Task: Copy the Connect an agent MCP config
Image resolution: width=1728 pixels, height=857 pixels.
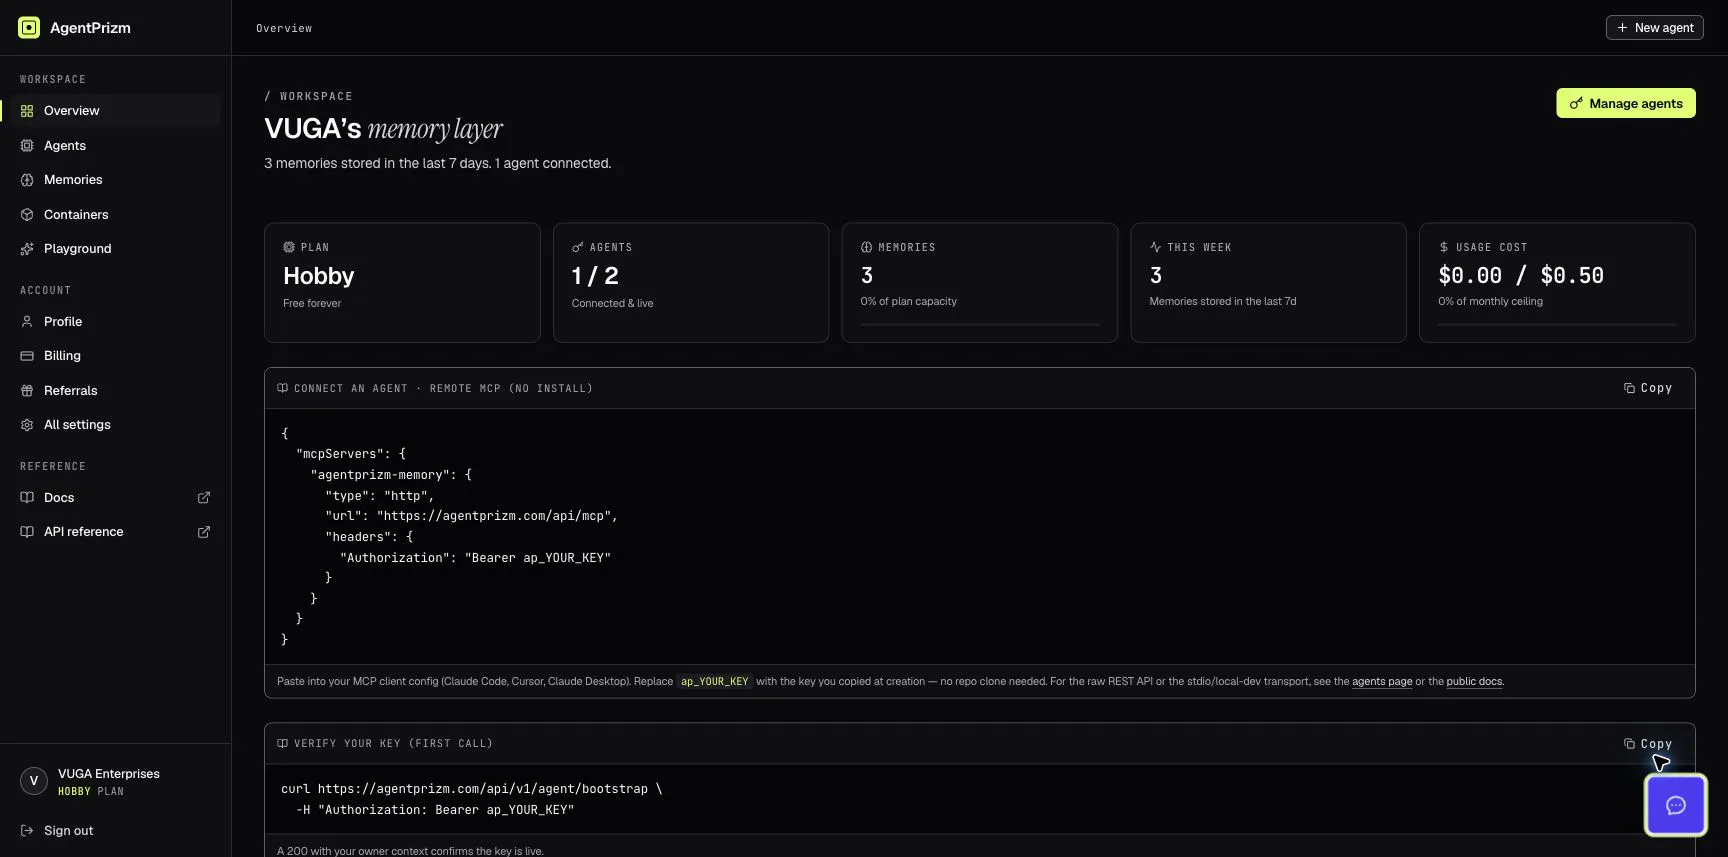Action: (x=1647, y=388)
